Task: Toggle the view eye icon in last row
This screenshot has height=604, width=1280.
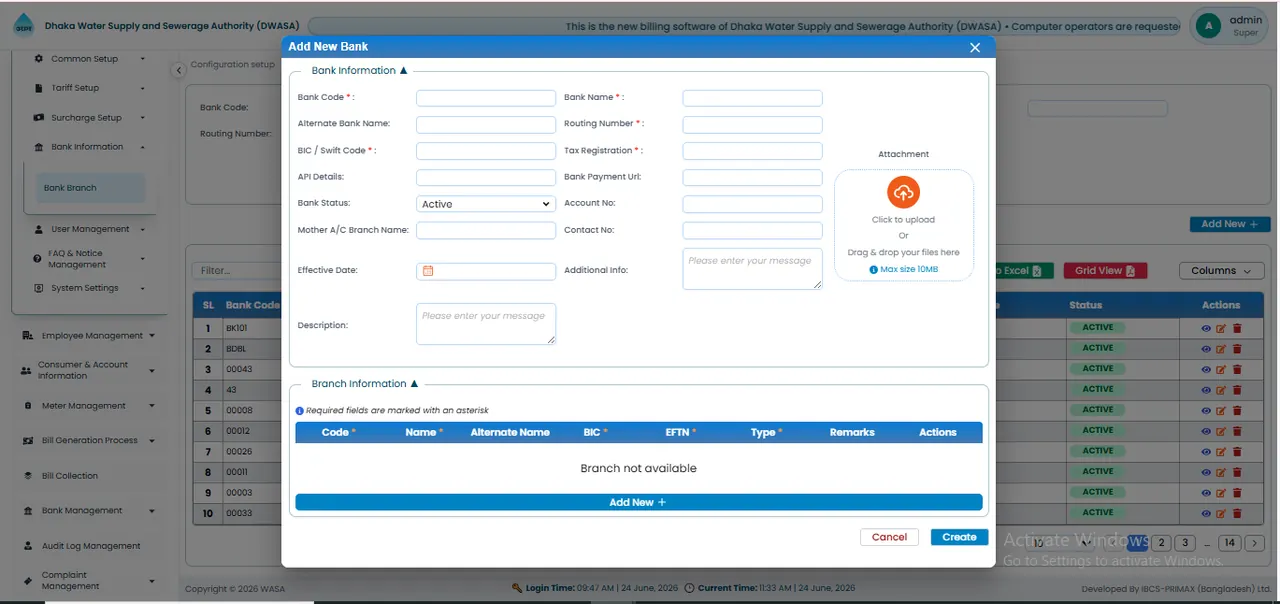Action: [x=1205, y=513]
